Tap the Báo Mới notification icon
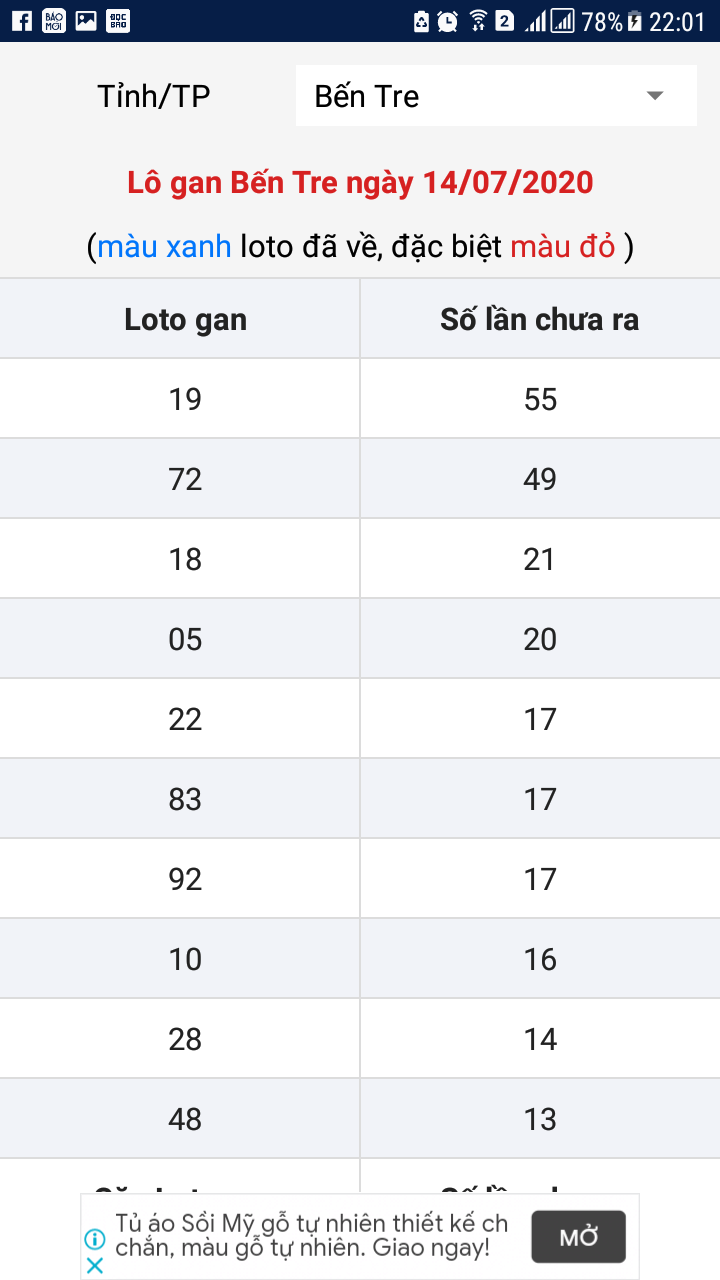The width and height of the screenshot is (720, 1280). pos(54,21)
